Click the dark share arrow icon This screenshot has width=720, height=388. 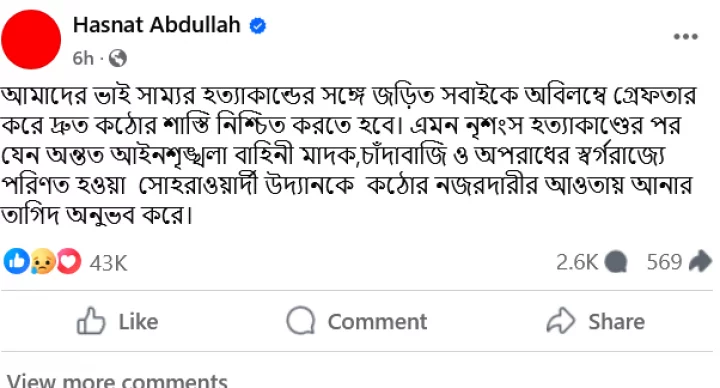700,261
